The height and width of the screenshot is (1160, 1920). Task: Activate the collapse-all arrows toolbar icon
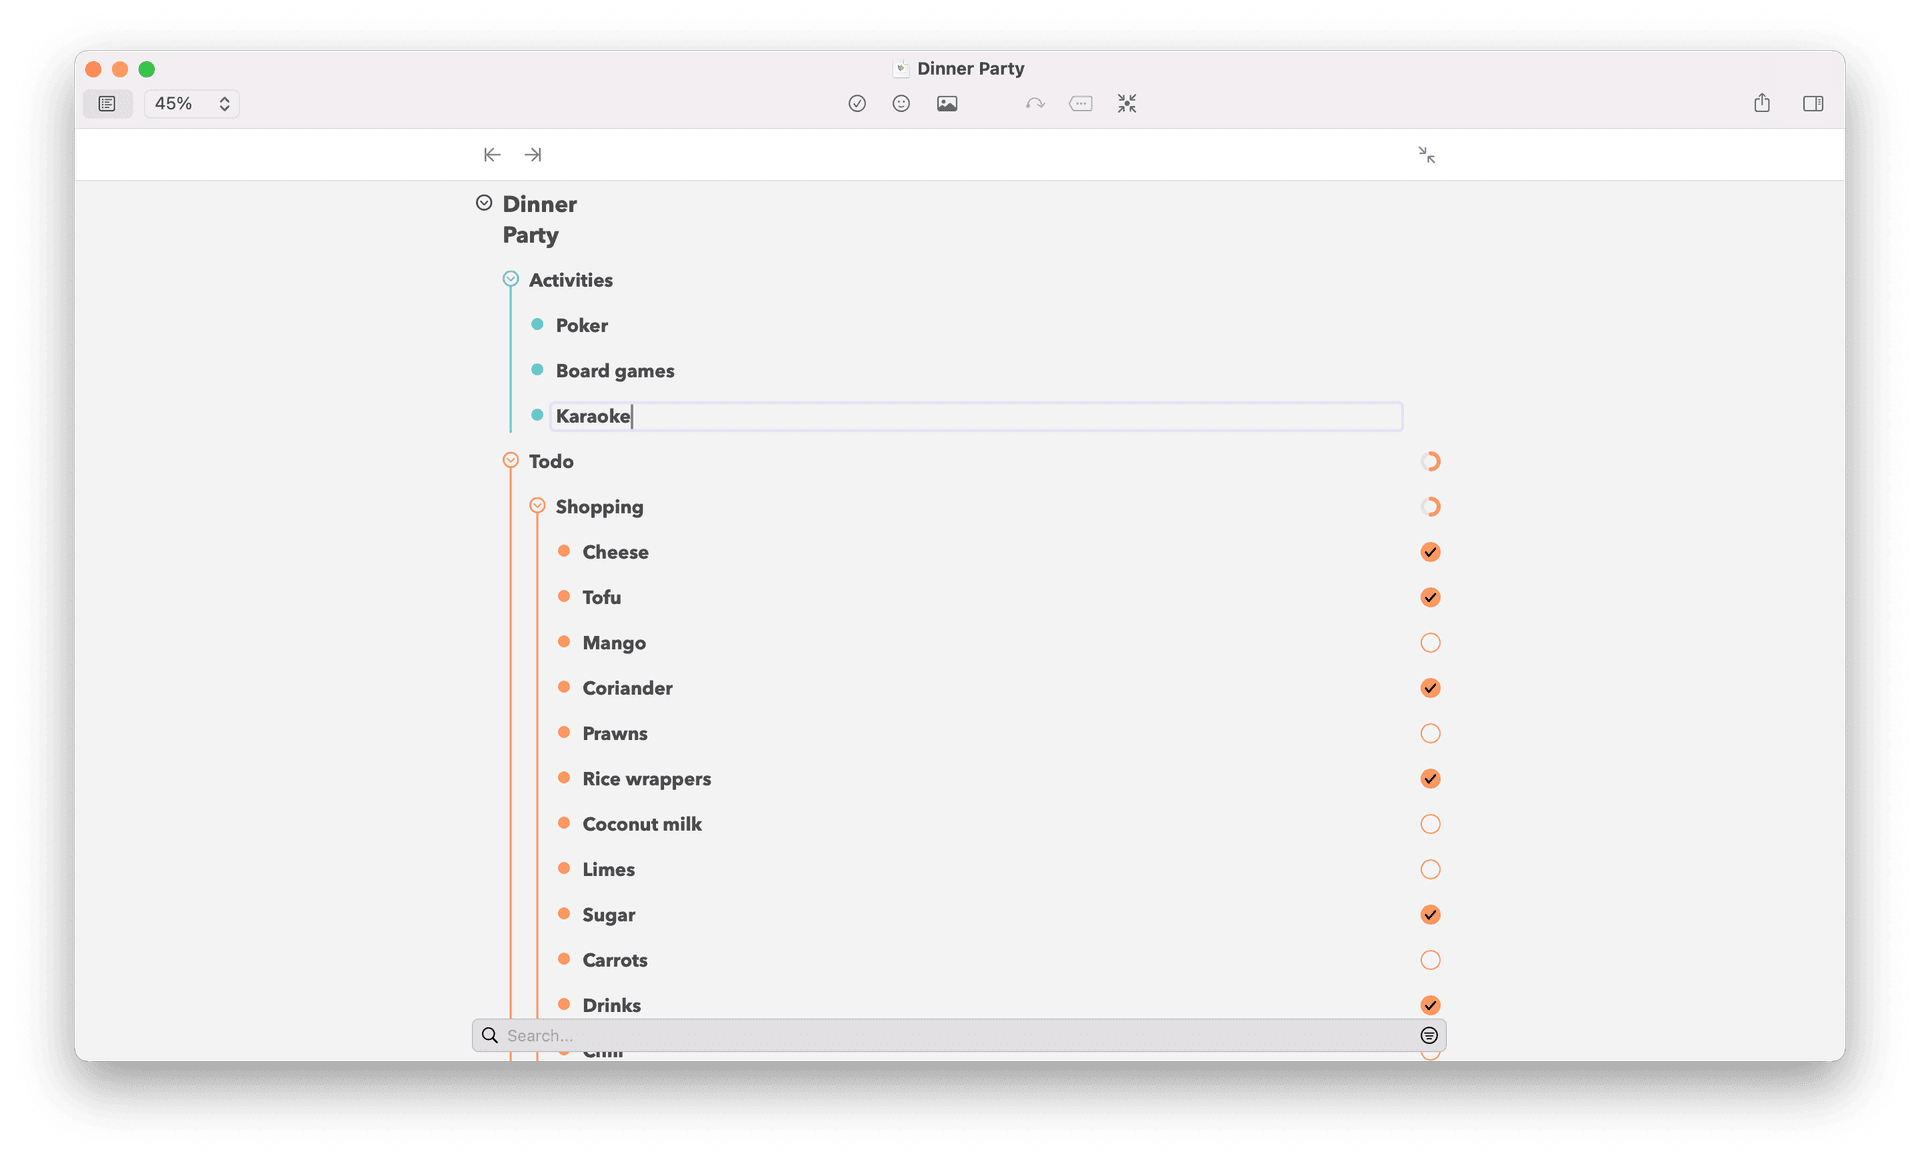point(1127,103)
